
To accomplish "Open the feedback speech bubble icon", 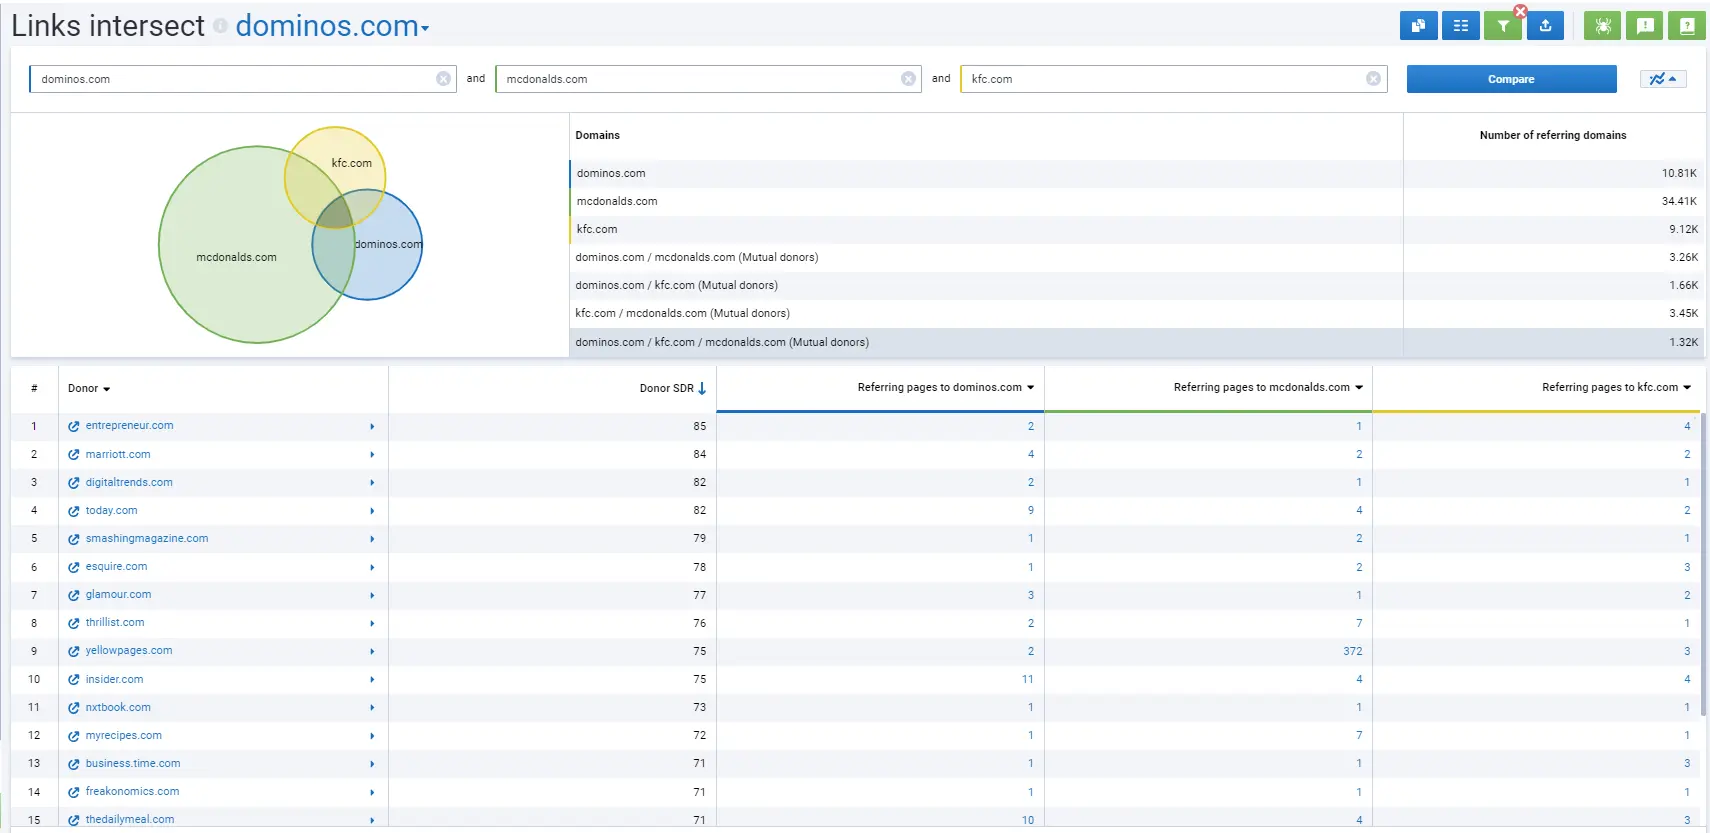I will 1645,26.
